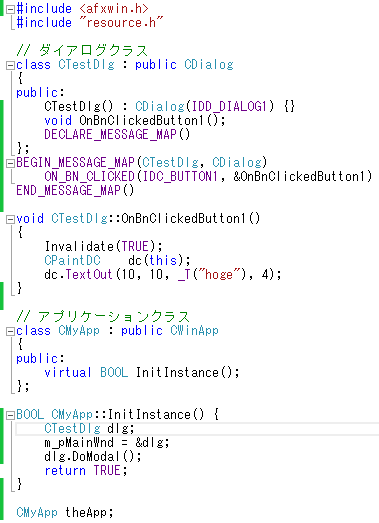This screenshot has width=379, height=523.
Task: Click the dlg.DoModal() call
Action: click(93, 457)
